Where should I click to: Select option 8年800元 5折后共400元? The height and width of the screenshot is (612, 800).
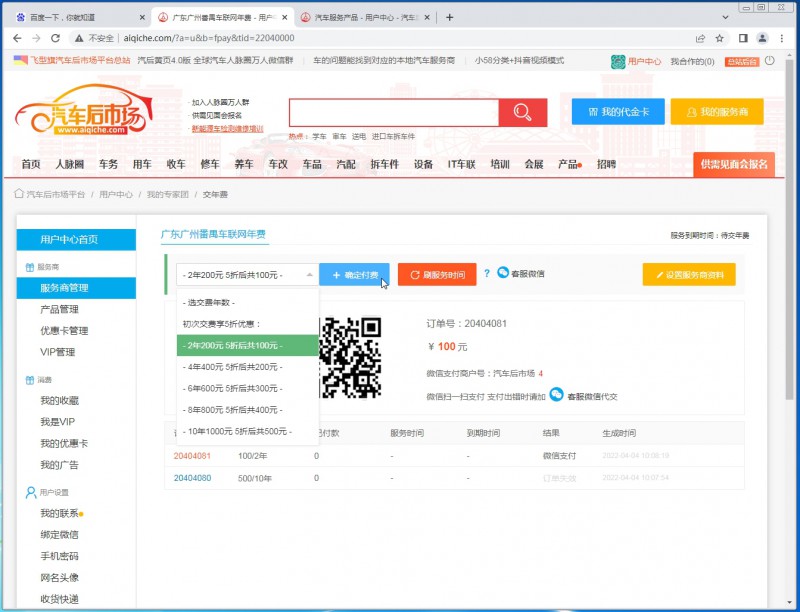247,410
